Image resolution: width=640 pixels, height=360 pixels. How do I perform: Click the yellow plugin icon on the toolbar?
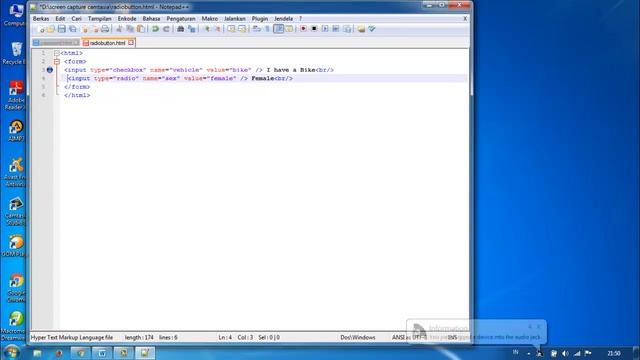tap(361, 29)
